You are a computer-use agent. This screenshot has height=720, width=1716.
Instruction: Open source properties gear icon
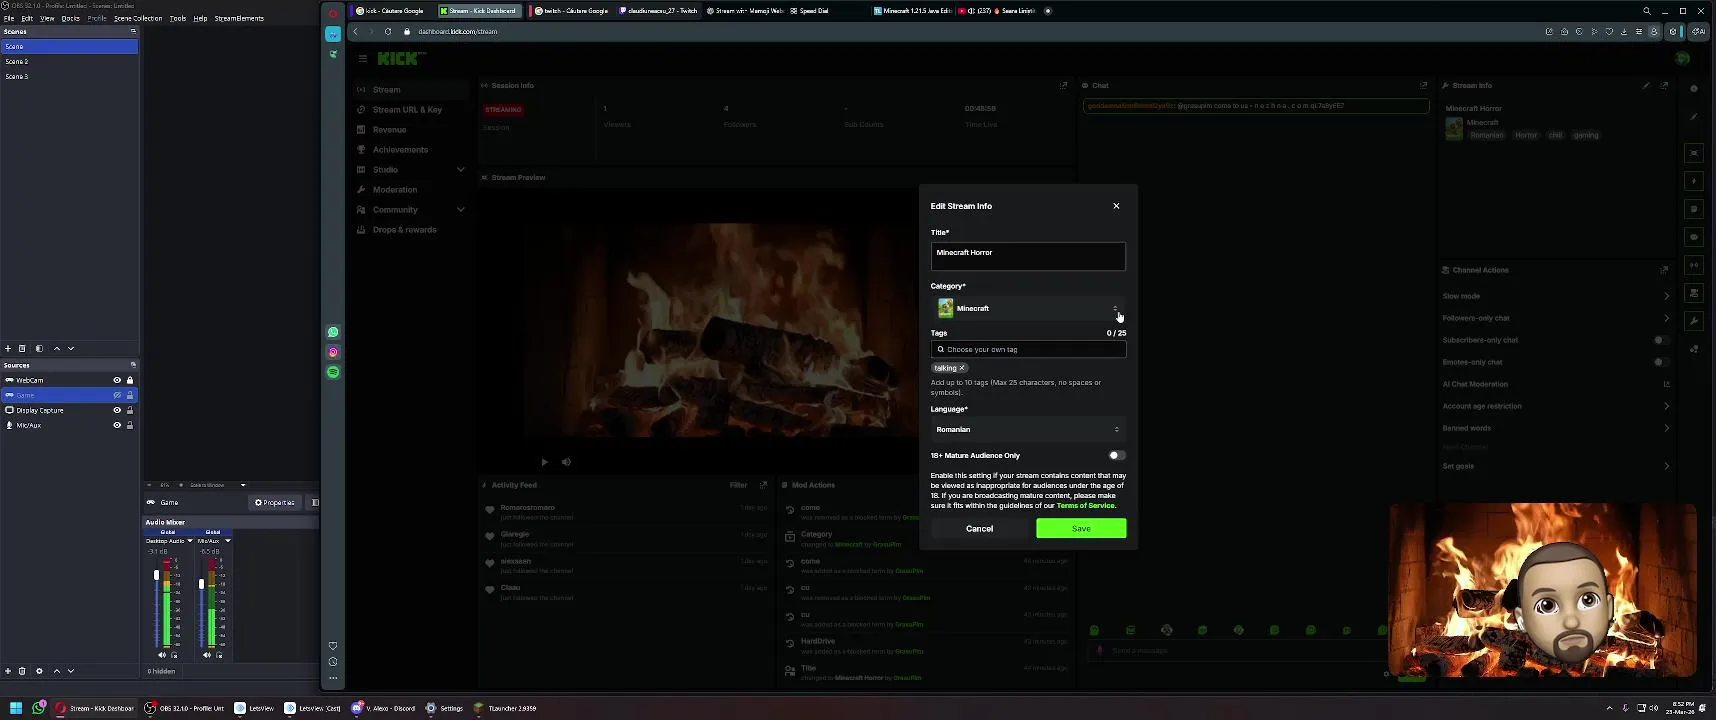coord(39,671)
